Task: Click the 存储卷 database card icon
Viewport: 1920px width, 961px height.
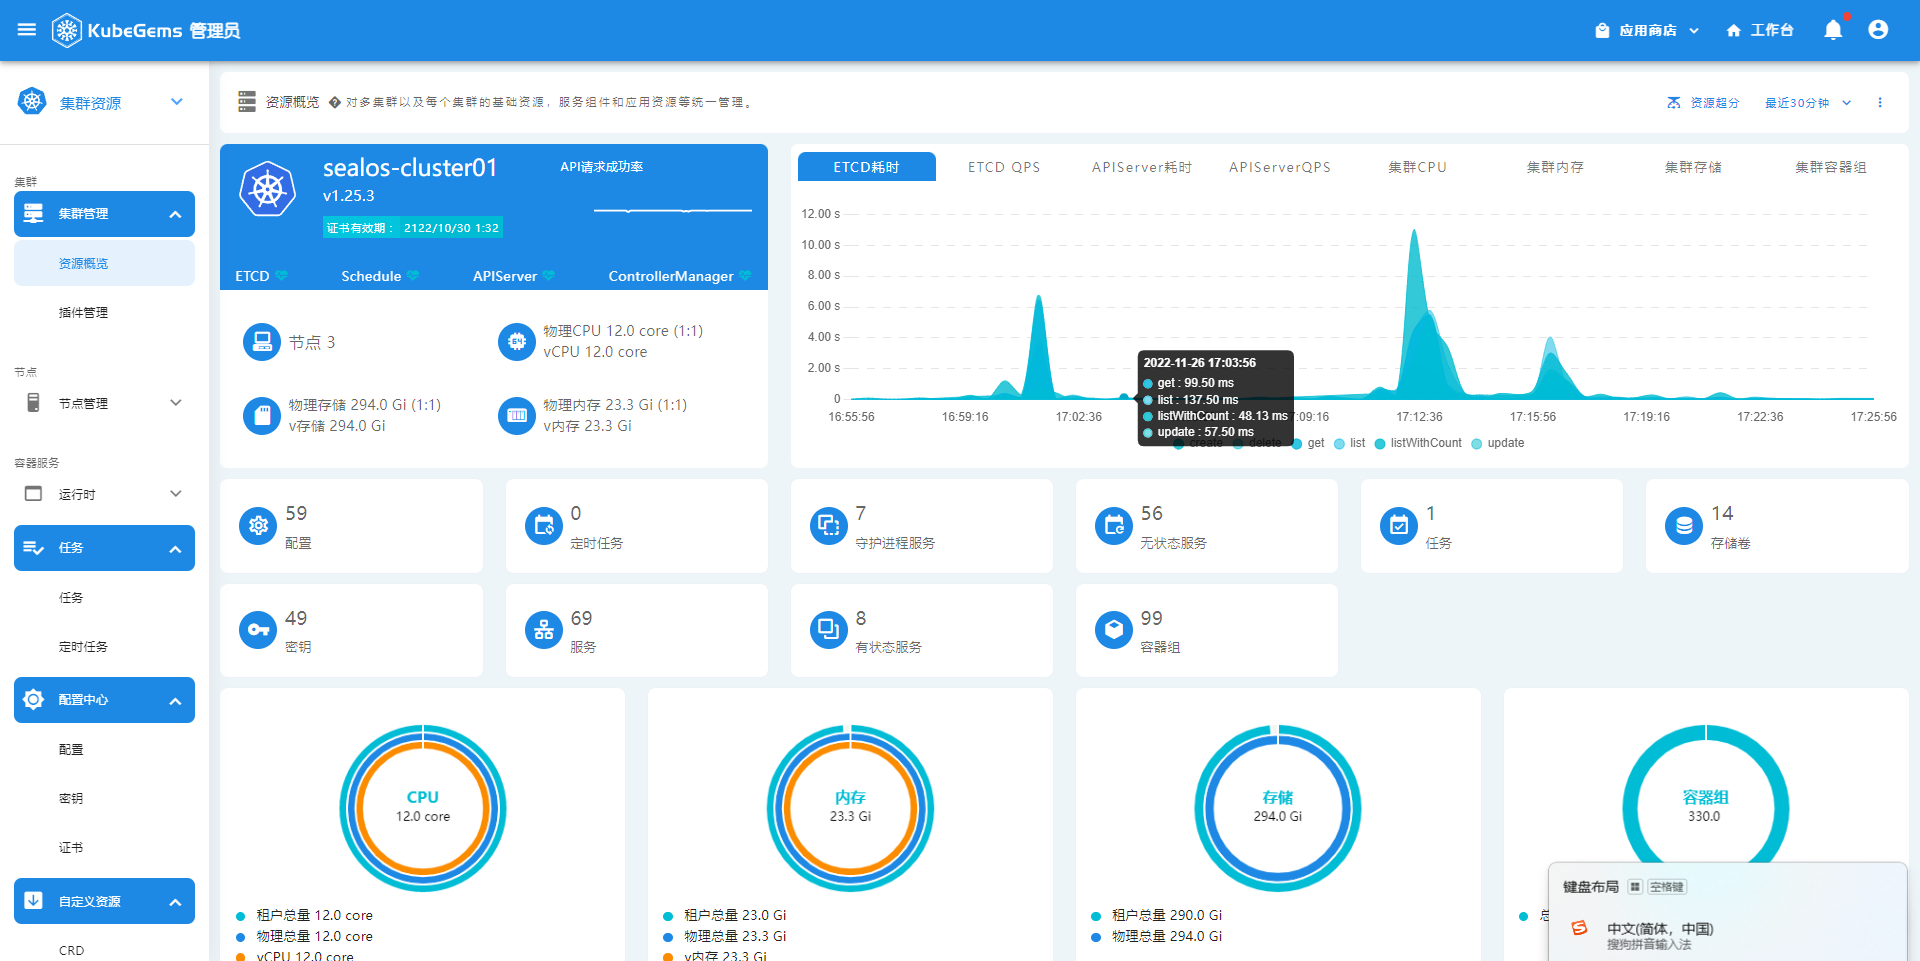Action: 1684,525
